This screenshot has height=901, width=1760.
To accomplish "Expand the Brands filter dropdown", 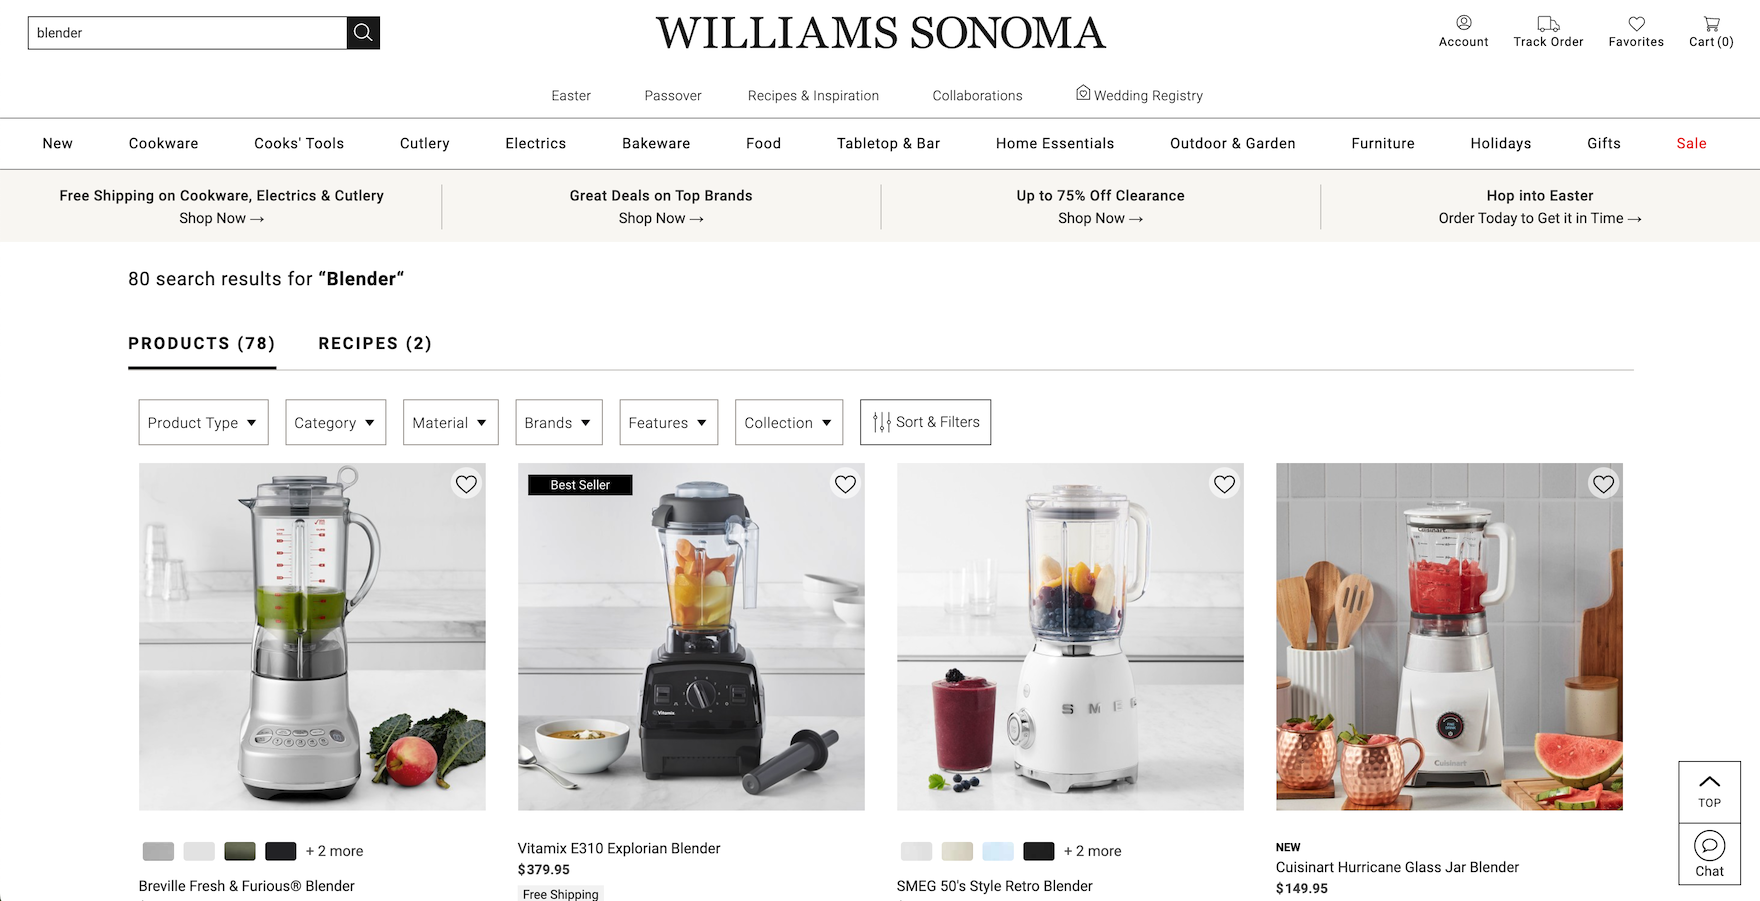I will click(559, 422).
